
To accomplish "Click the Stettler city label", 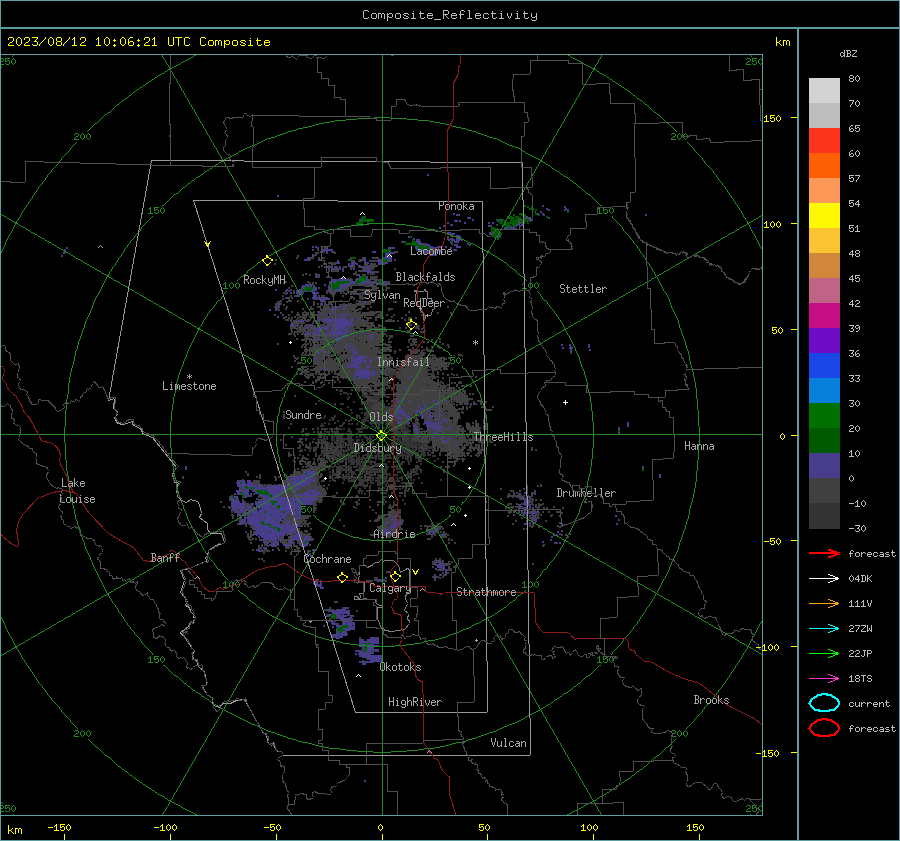I will (x=583, y=289).
